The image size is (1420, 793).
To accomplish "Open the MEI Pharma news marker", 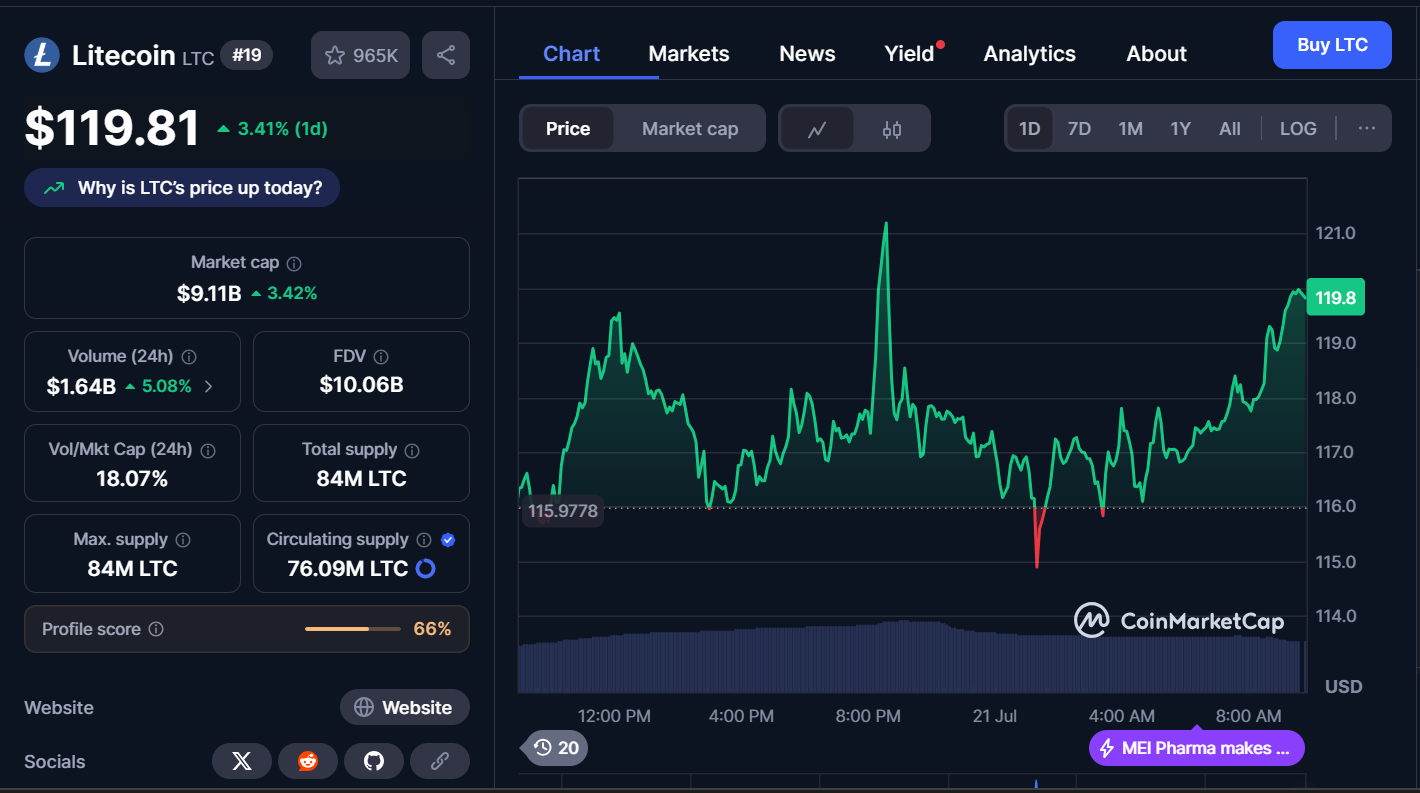I will click(1197, 748).
